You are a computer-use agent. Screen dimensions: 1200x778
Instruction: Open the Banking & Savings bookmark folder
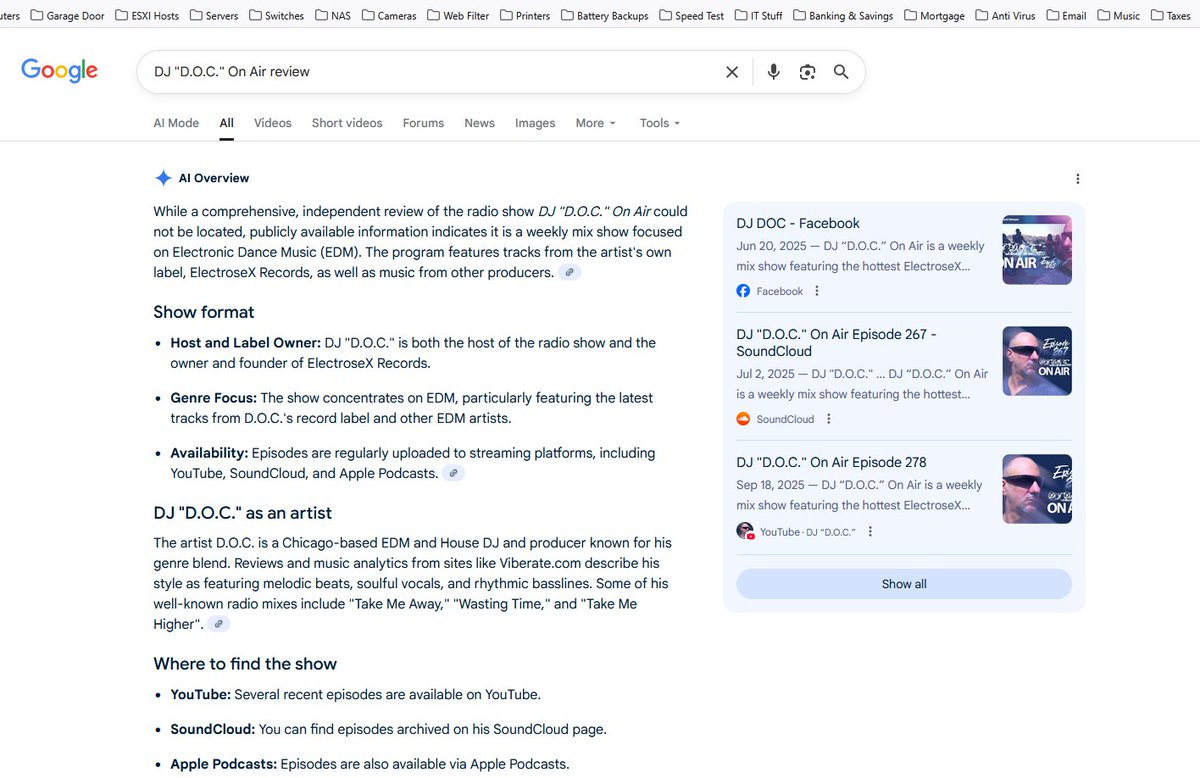(x=843, y=16)
